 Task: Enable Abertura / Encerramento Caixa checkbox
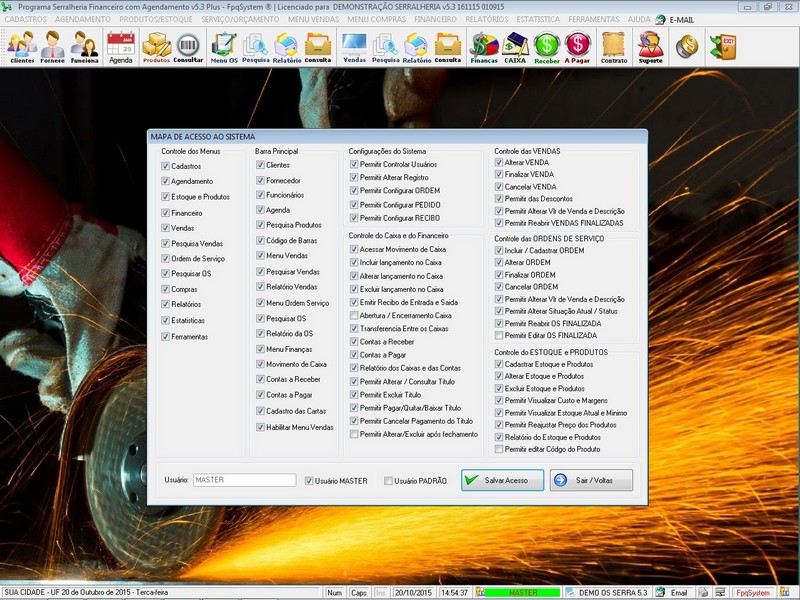tap(354, 315)
